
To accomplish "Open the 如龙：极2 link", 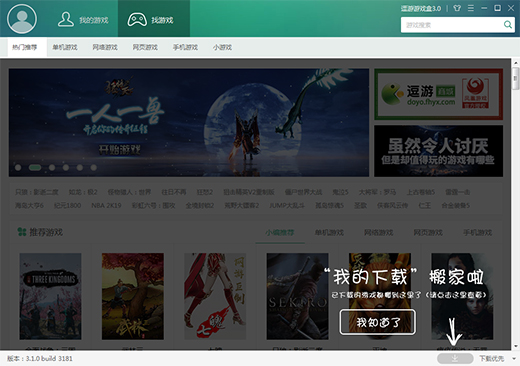I will pos(83,192).
